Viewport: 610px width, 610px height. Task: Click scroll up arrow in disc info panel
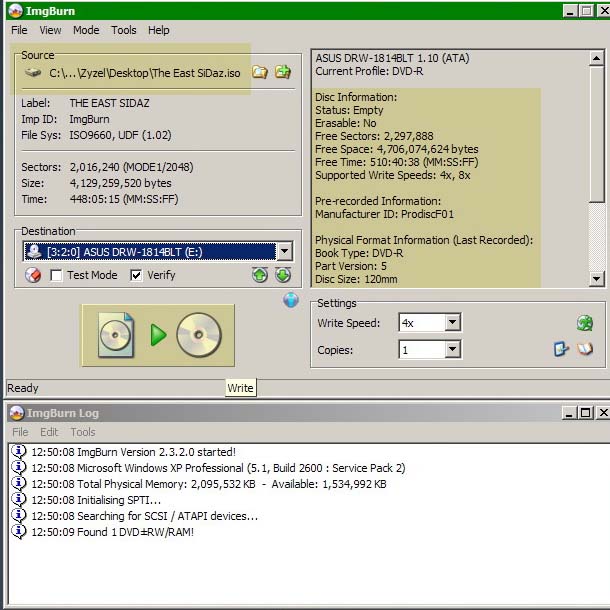pyautogui.click(x=596, y=58)
